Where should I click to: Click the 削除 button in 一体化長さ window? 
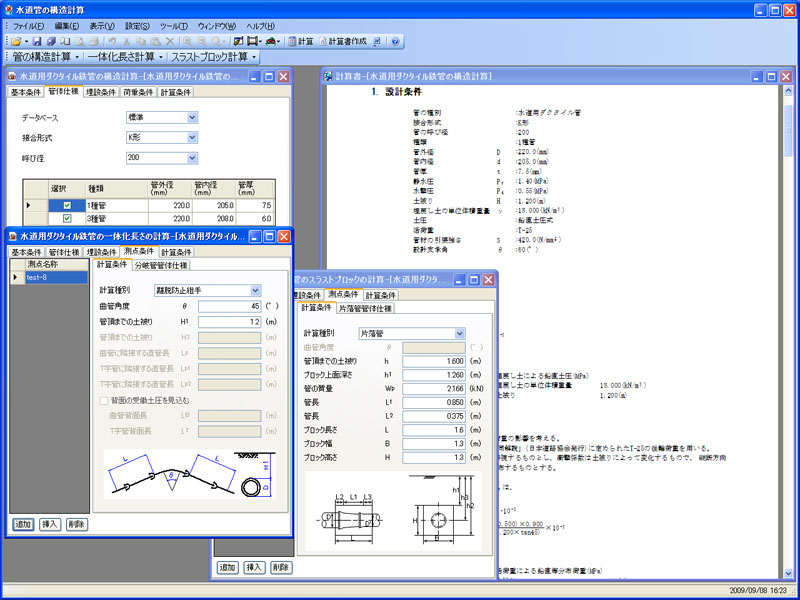76,524
